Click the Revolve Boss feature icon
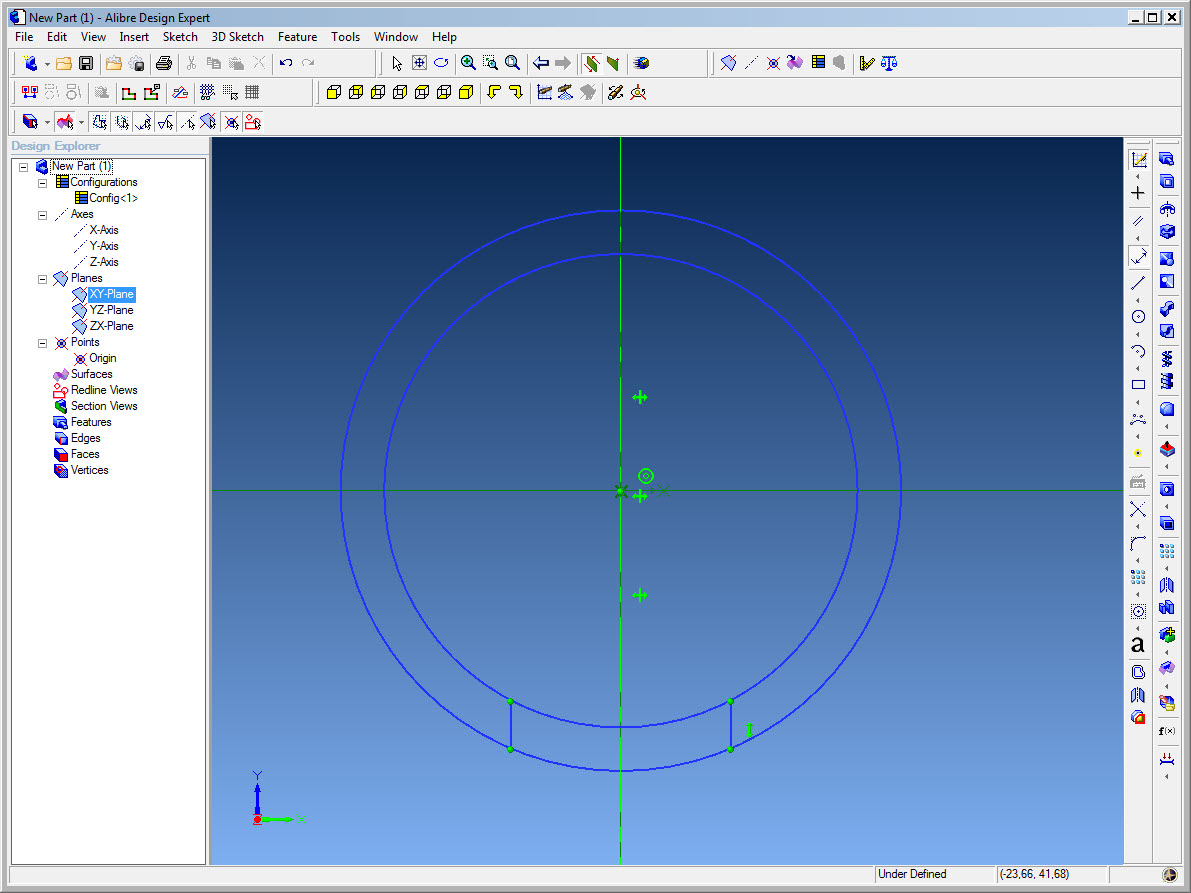 (x=1167, y=209)
